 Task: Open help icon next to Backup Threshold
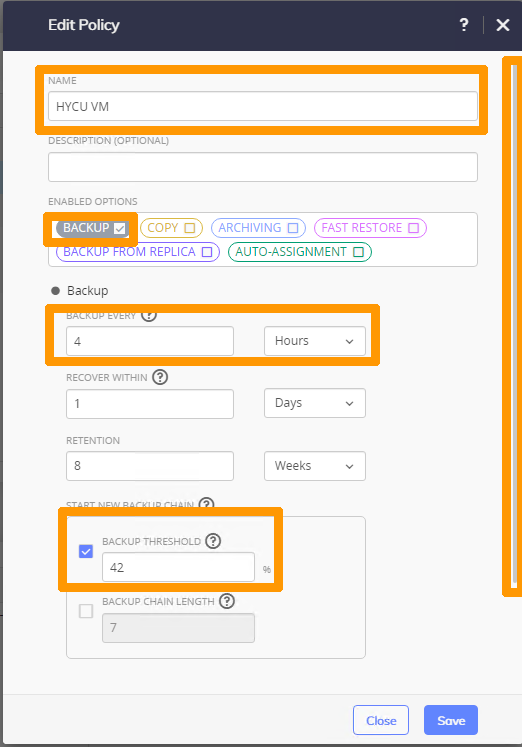213,541
